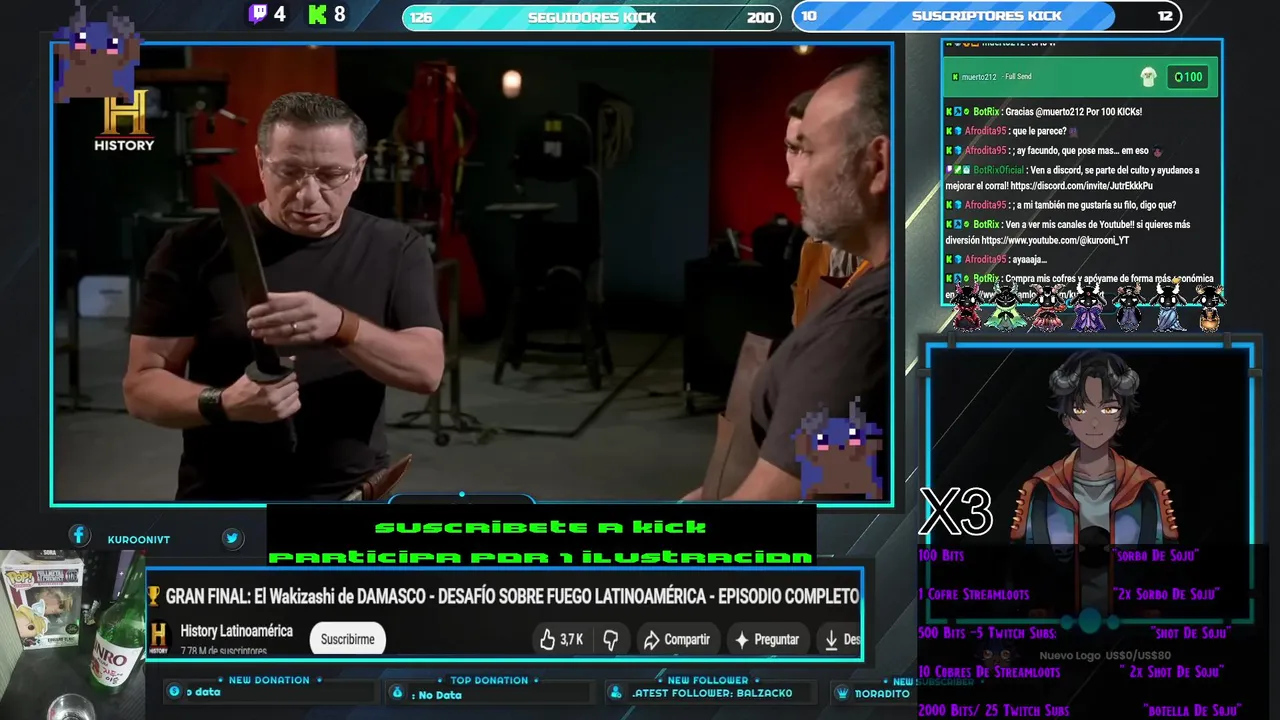Click the muerto212 Full Send gift banner
Screen dimensions: 1280x720
point(1081,77)
